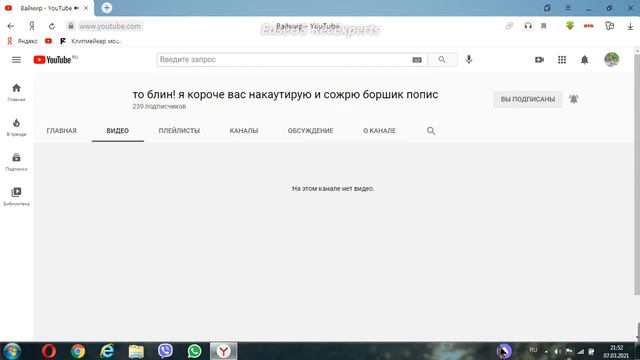The image size is (640, 360).
Task: Open the Библиотека library sidebar item
Action: (x=16, y=196)
